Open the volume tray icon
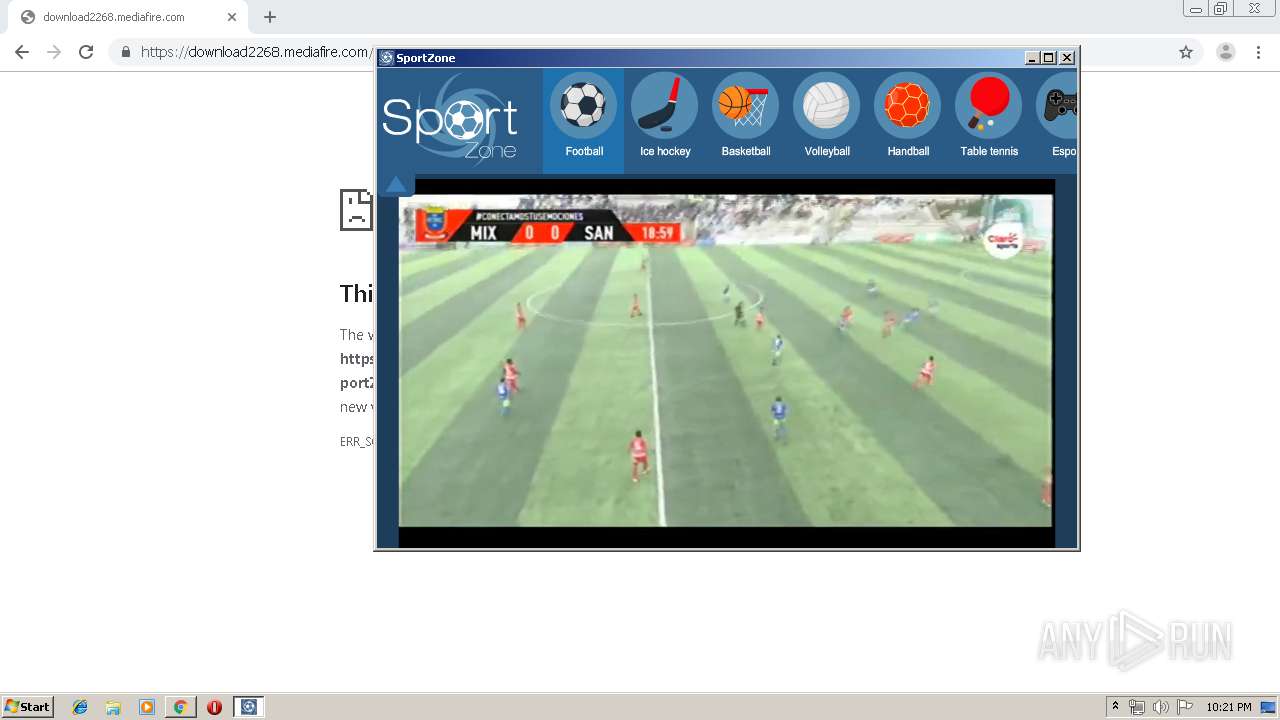 click(1160, 707)
